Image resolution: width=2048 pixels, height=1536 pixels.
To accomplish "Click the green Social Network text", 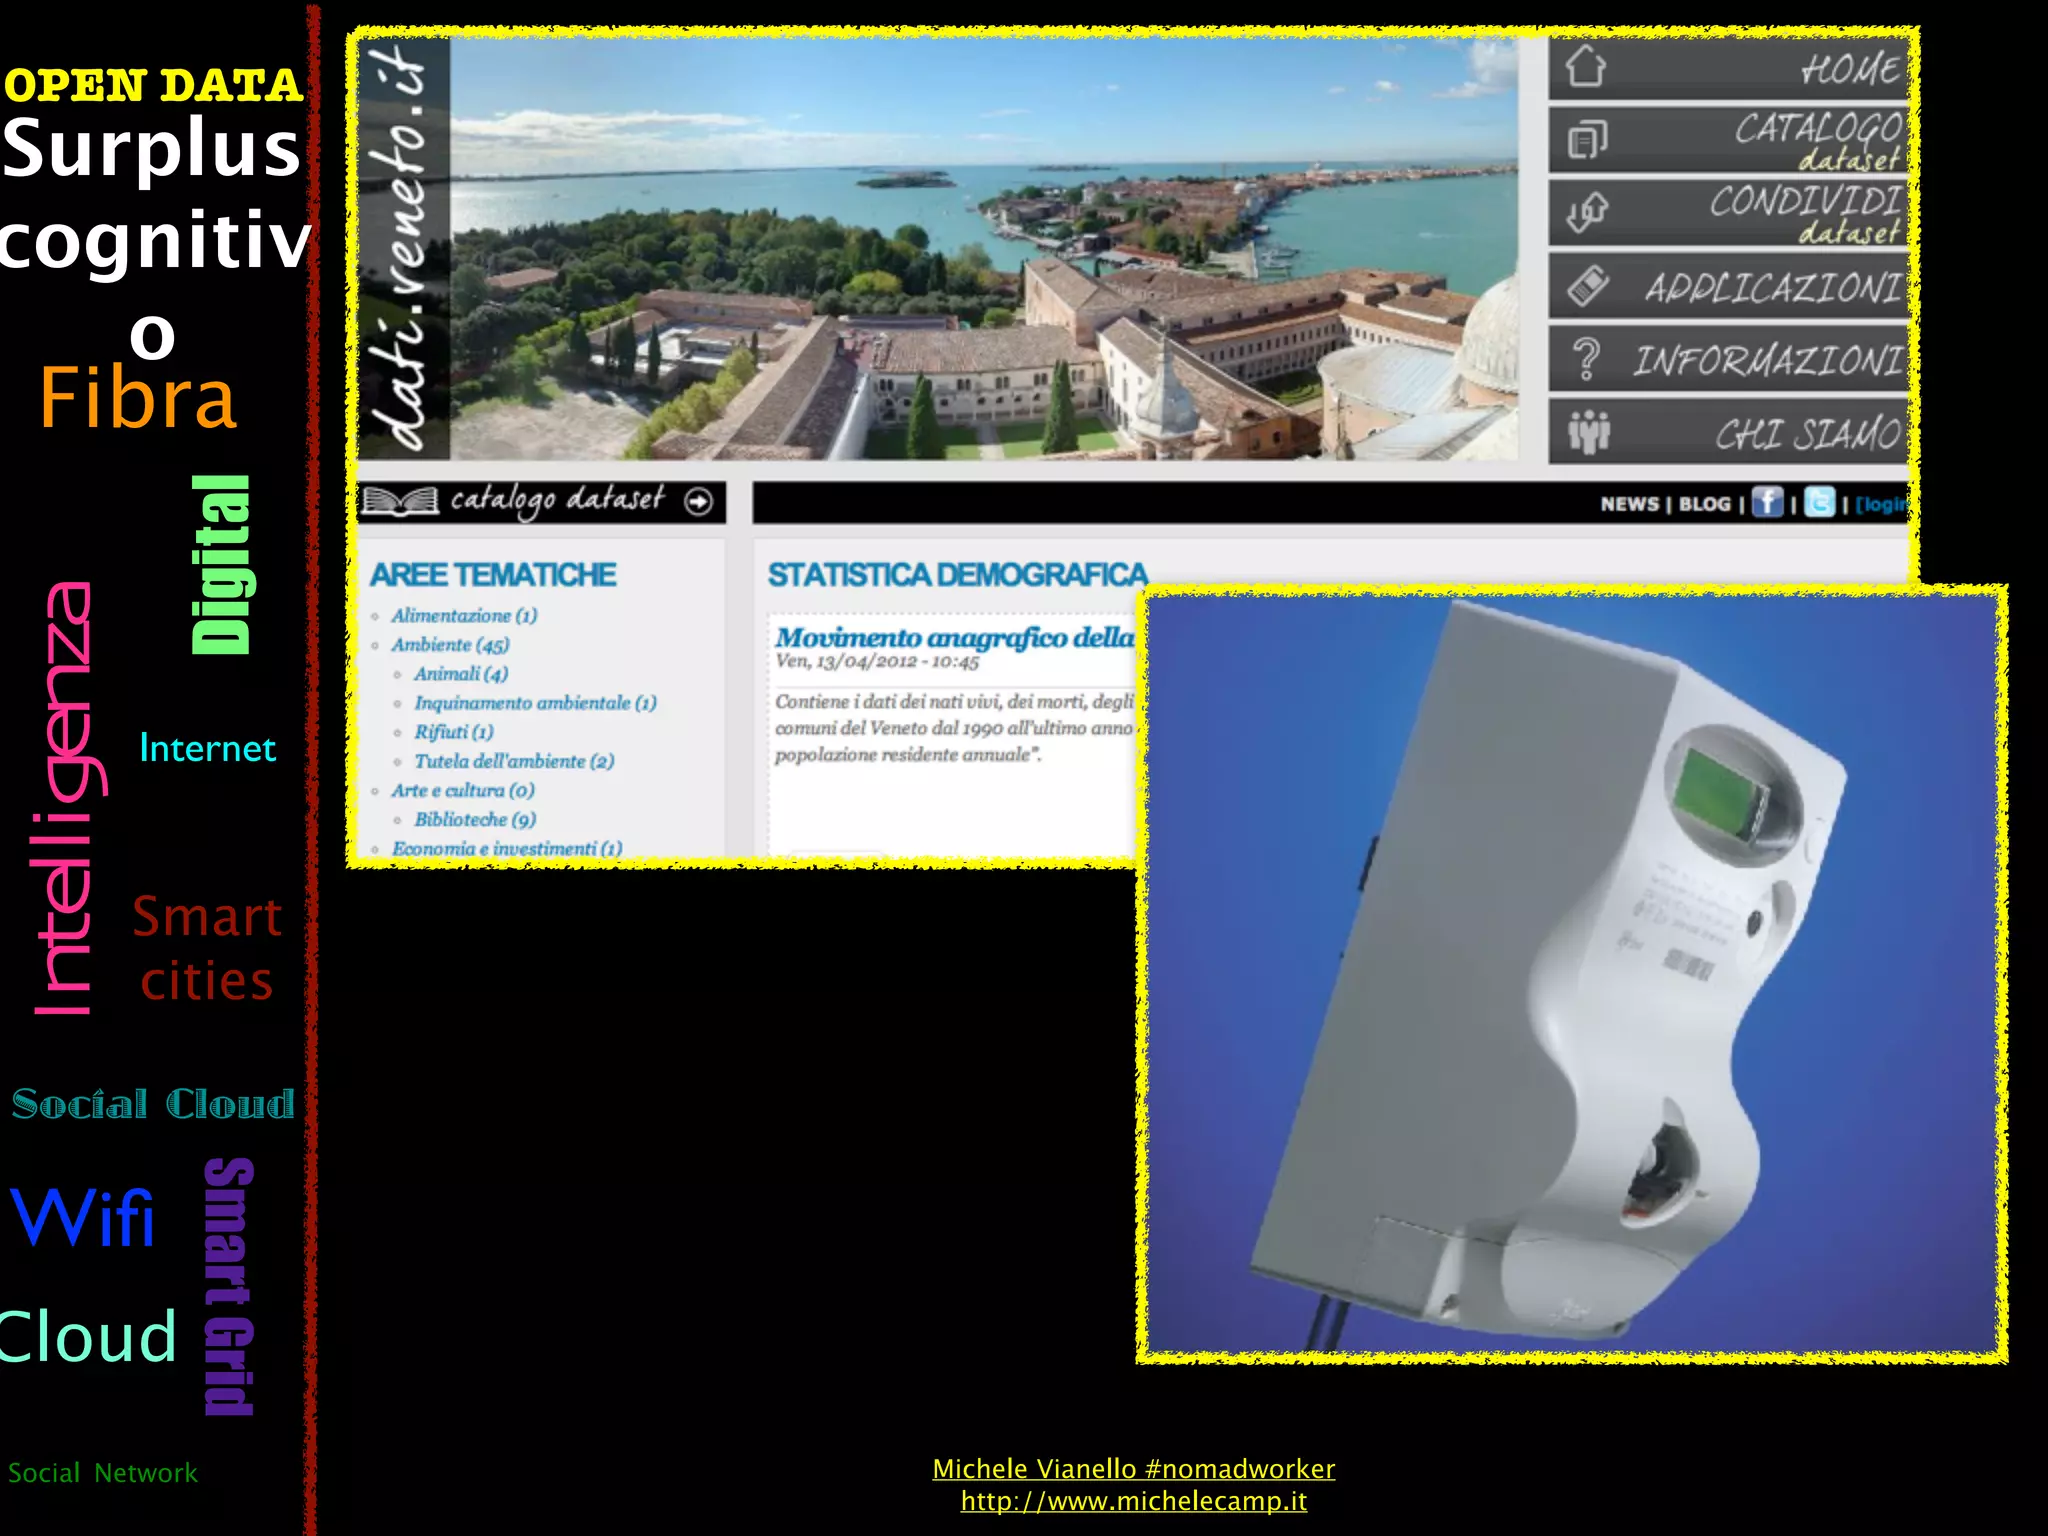I will [103, 1473].
